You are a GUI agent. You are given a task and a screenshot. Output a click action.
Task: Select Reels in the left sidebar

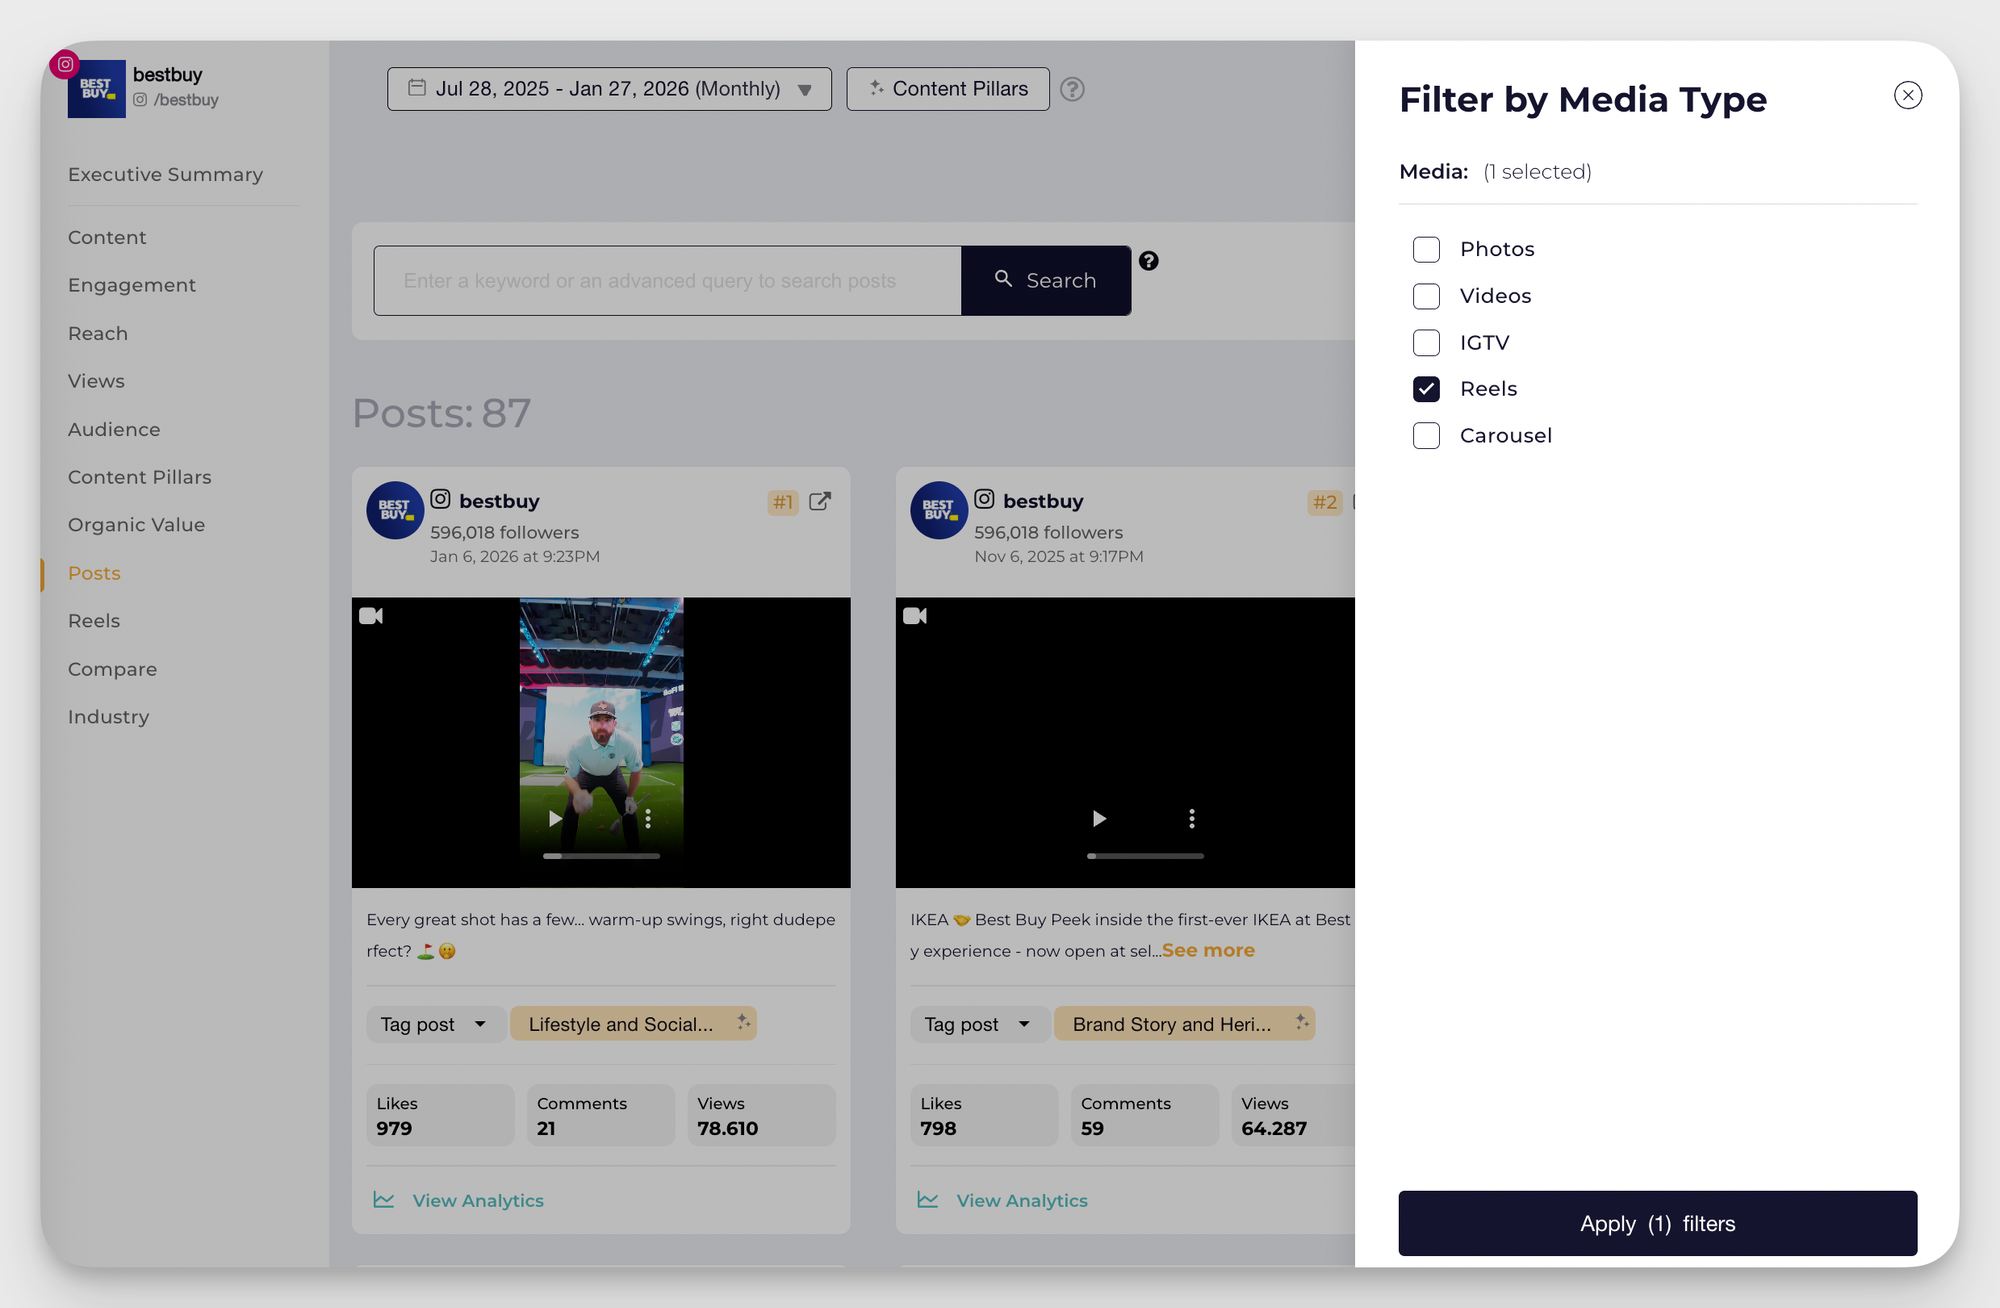point(93,620)
